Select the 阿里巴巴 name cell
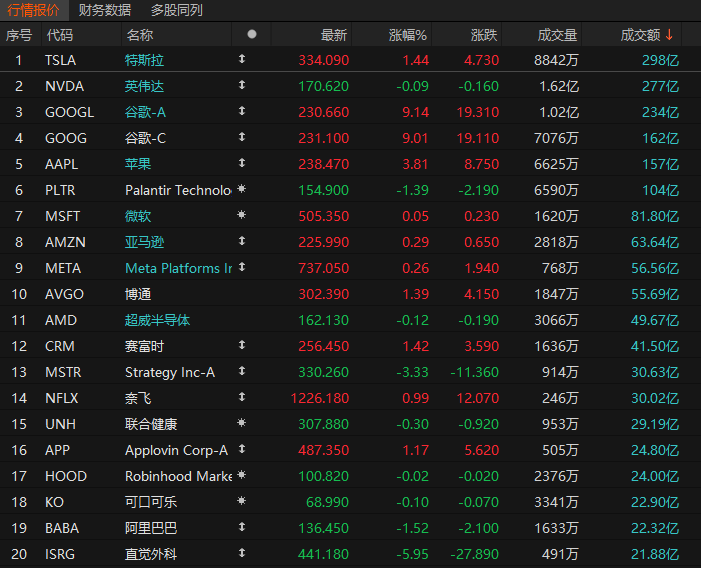This screenshot has width=701, height=568. pyautogui.click(x=151, y=528)
